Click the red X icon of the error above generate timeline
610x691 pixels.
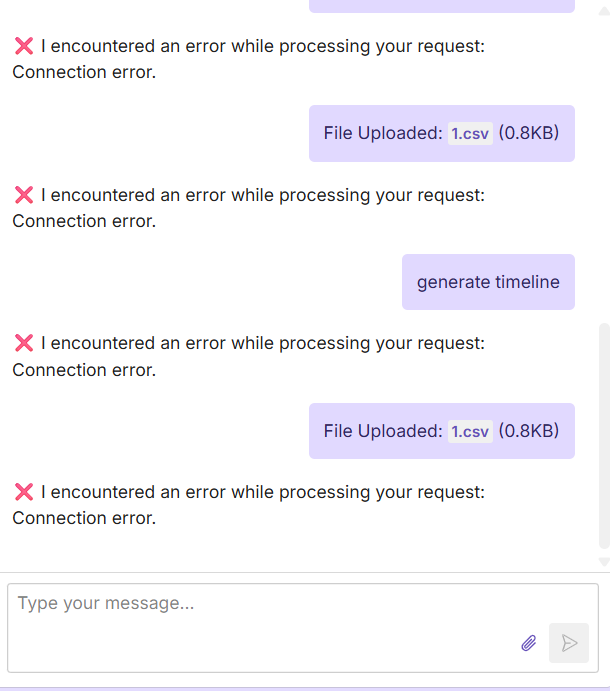[24, 195]
